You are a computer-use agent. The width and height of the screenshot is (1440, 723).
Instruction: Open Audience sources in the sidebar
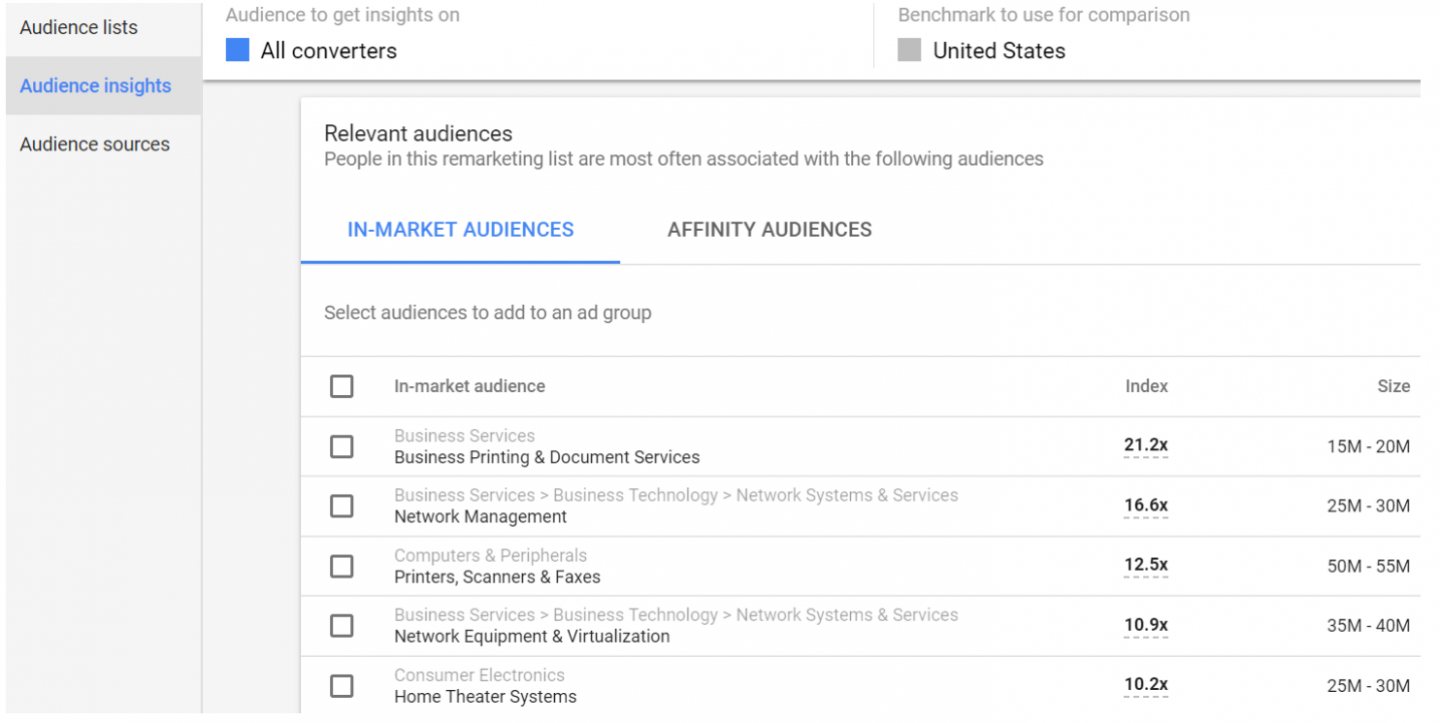coord(94,144)
